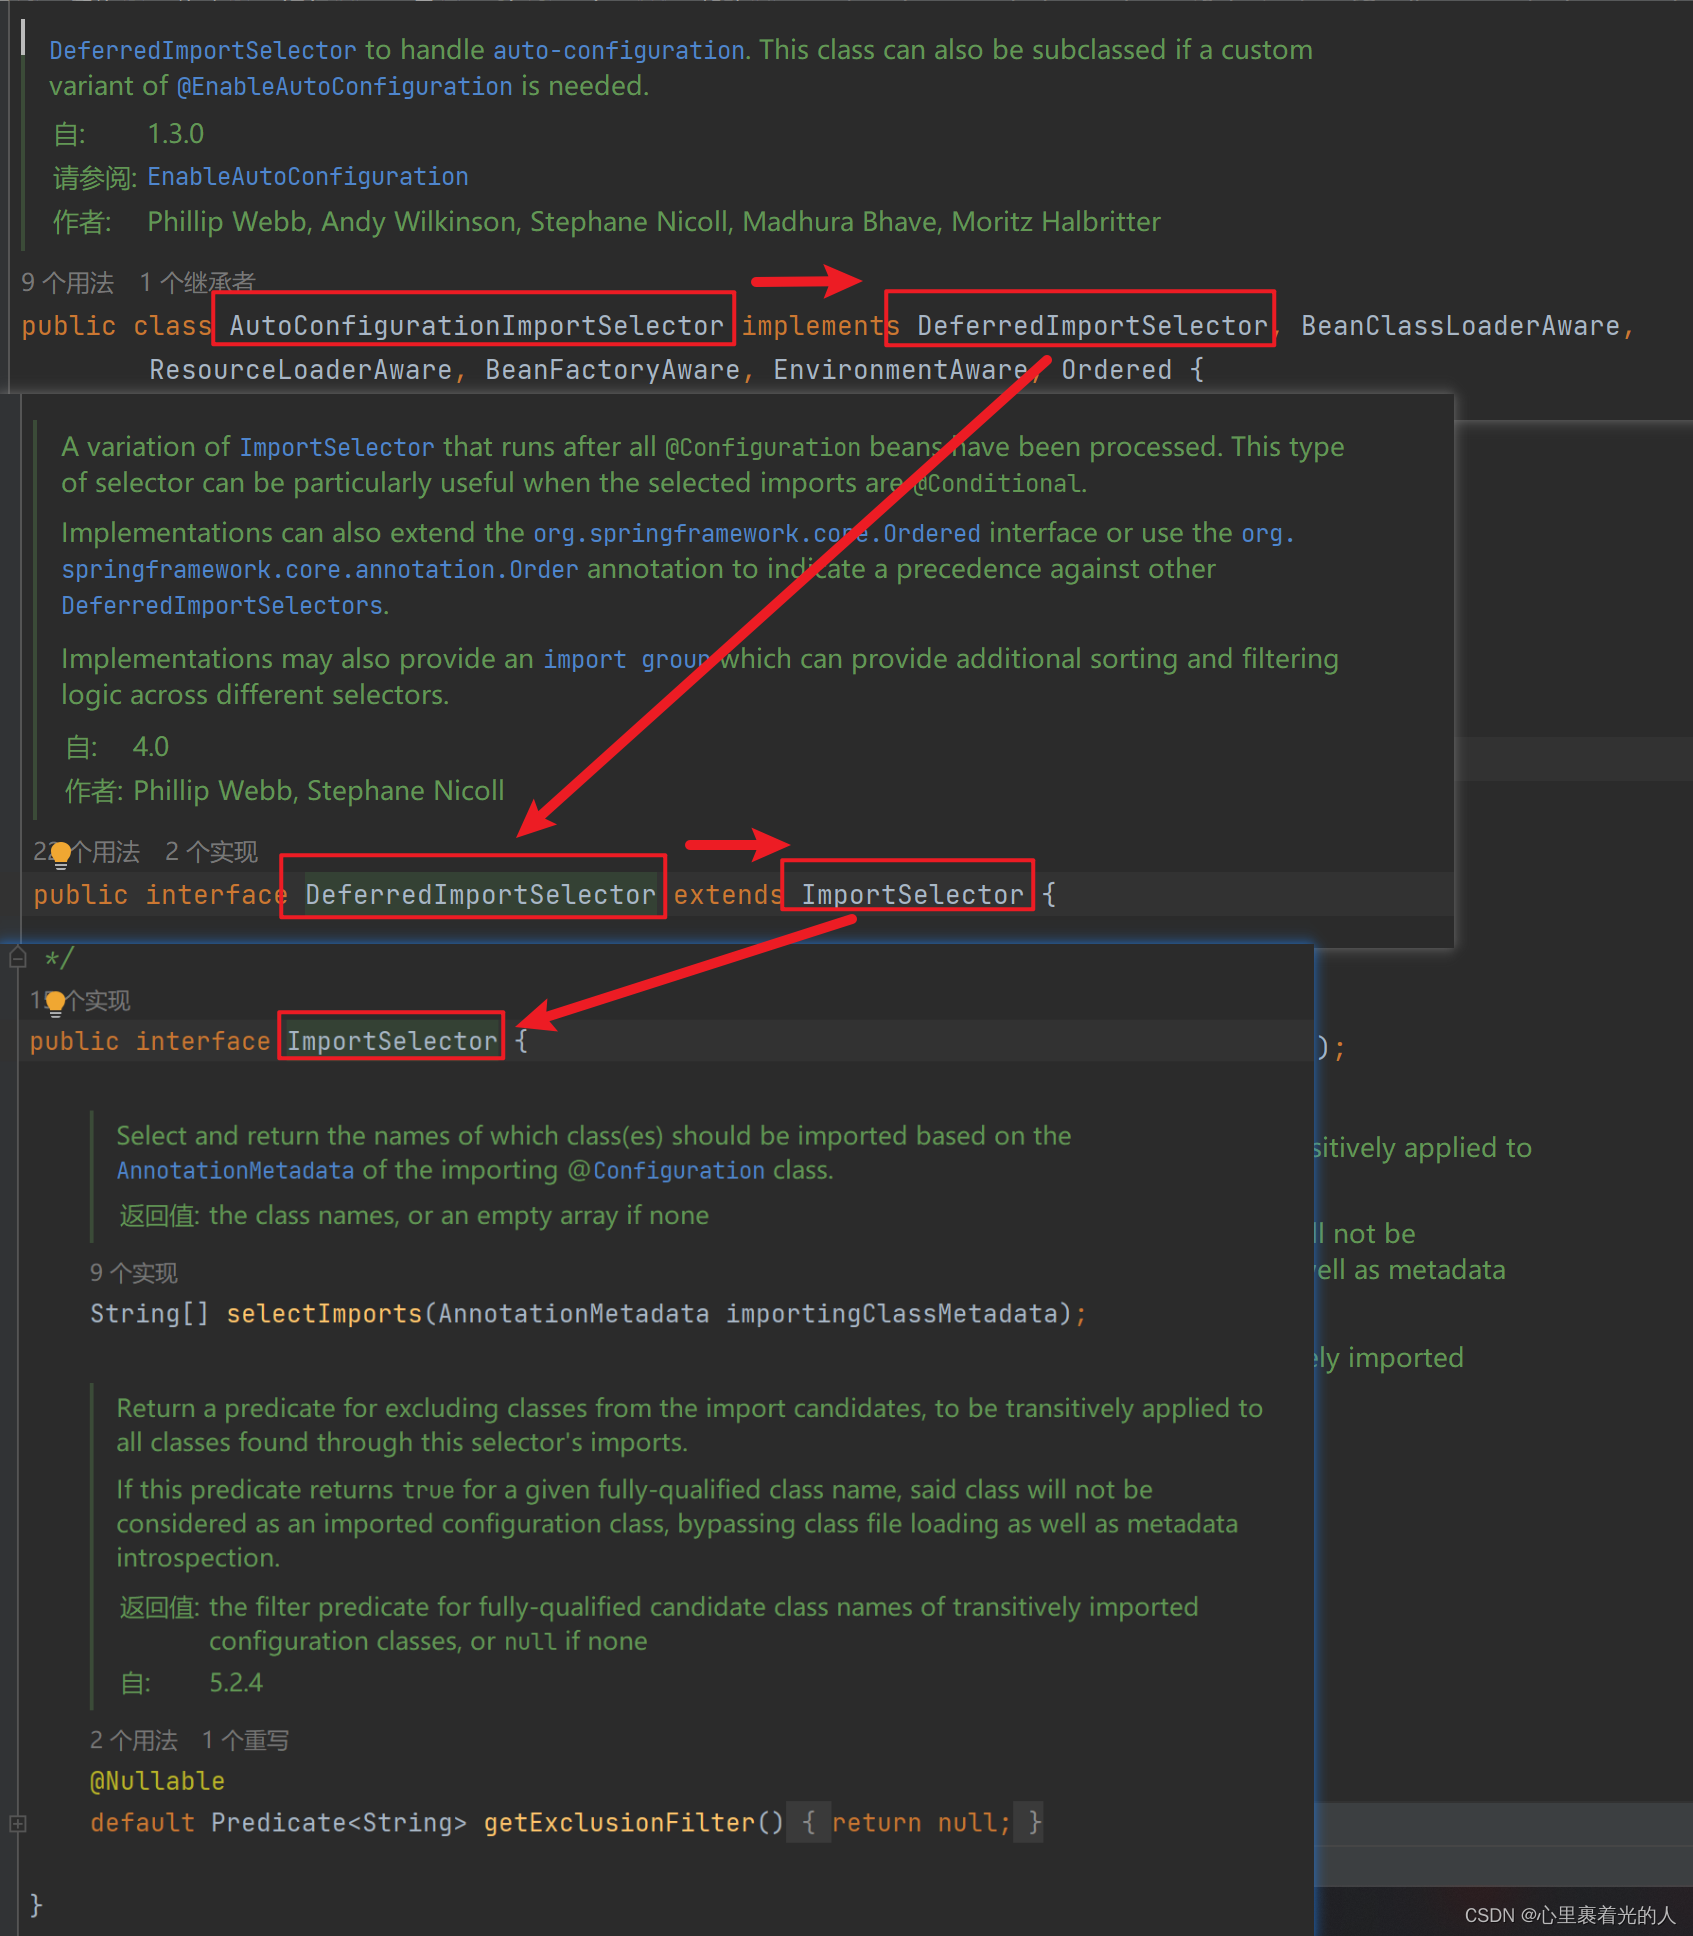Click the getExclusionFilter method name
Viewport: 1693px width, 1936px height.
click(619, 1822)
